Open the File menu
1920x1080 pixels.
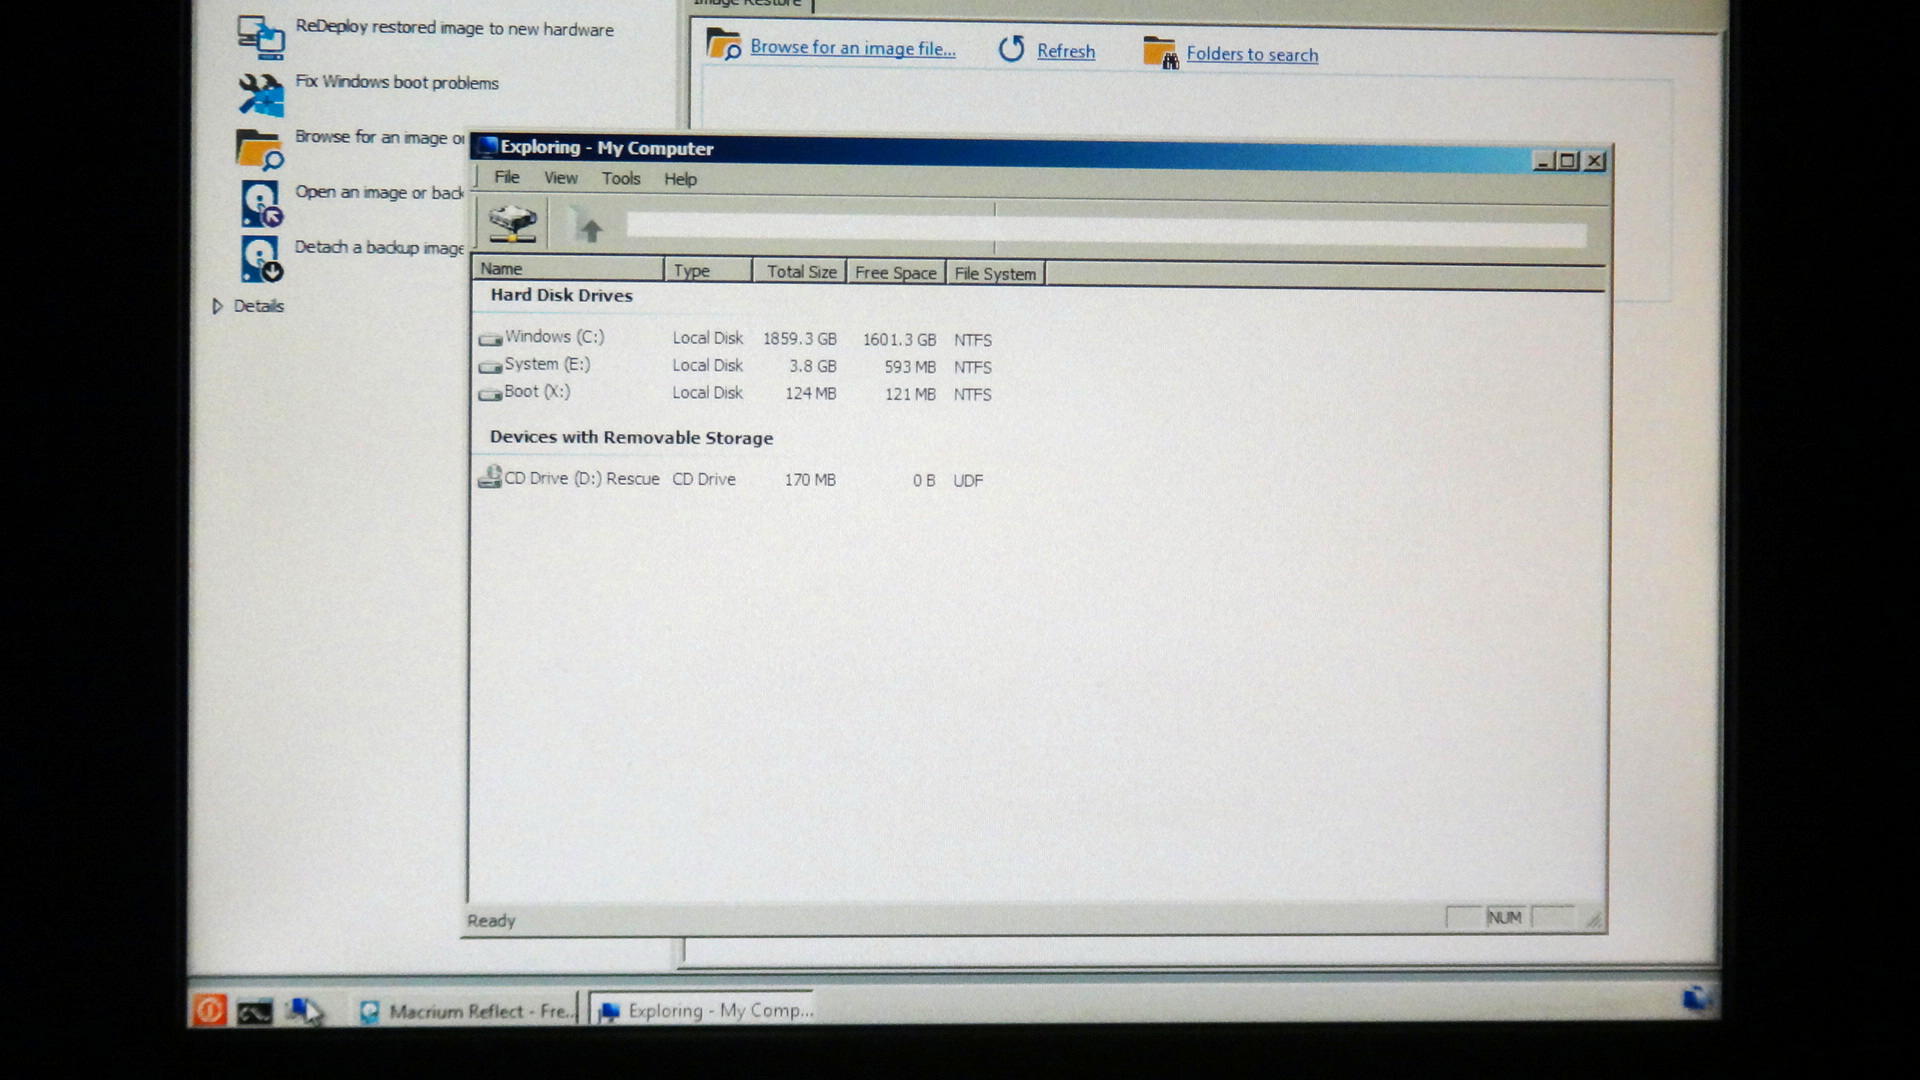tap(507, 177)
